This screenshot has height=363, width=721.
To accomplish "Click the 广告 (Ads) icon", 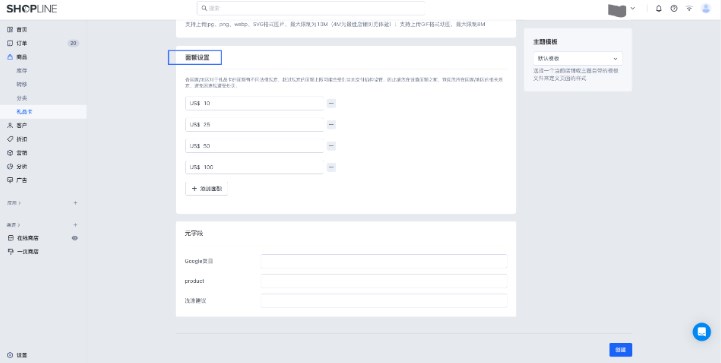I will point(10,180).
